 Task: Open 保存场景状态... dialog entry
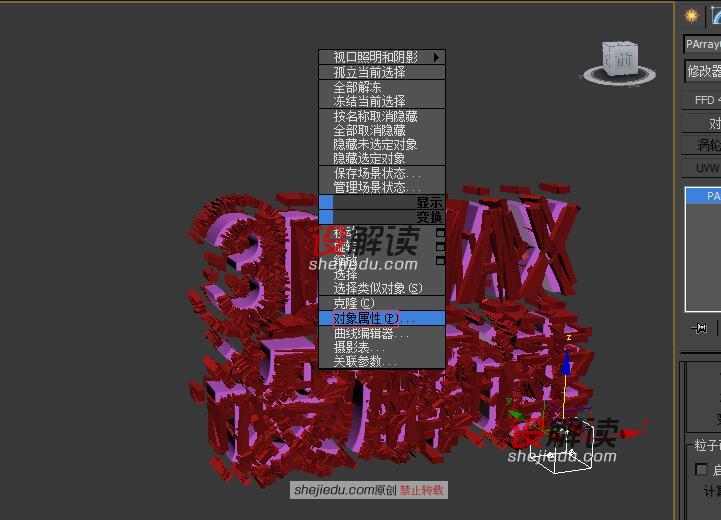pos(382,173)
